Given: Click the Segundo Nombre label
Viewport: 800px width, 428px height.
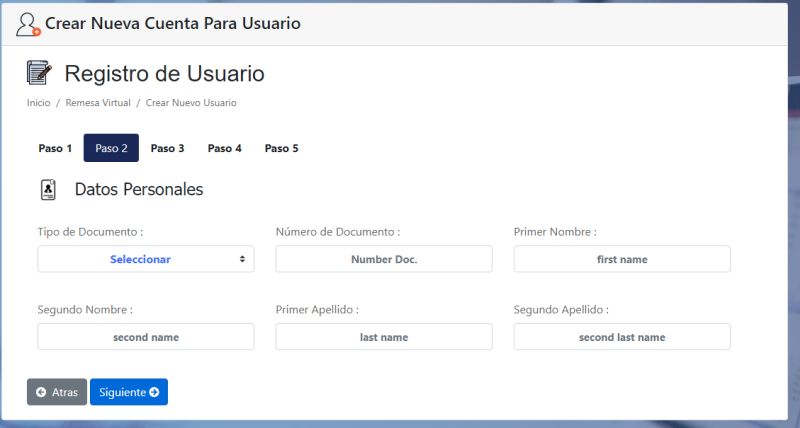Looking at the screenshot, I should click(85, 310).
